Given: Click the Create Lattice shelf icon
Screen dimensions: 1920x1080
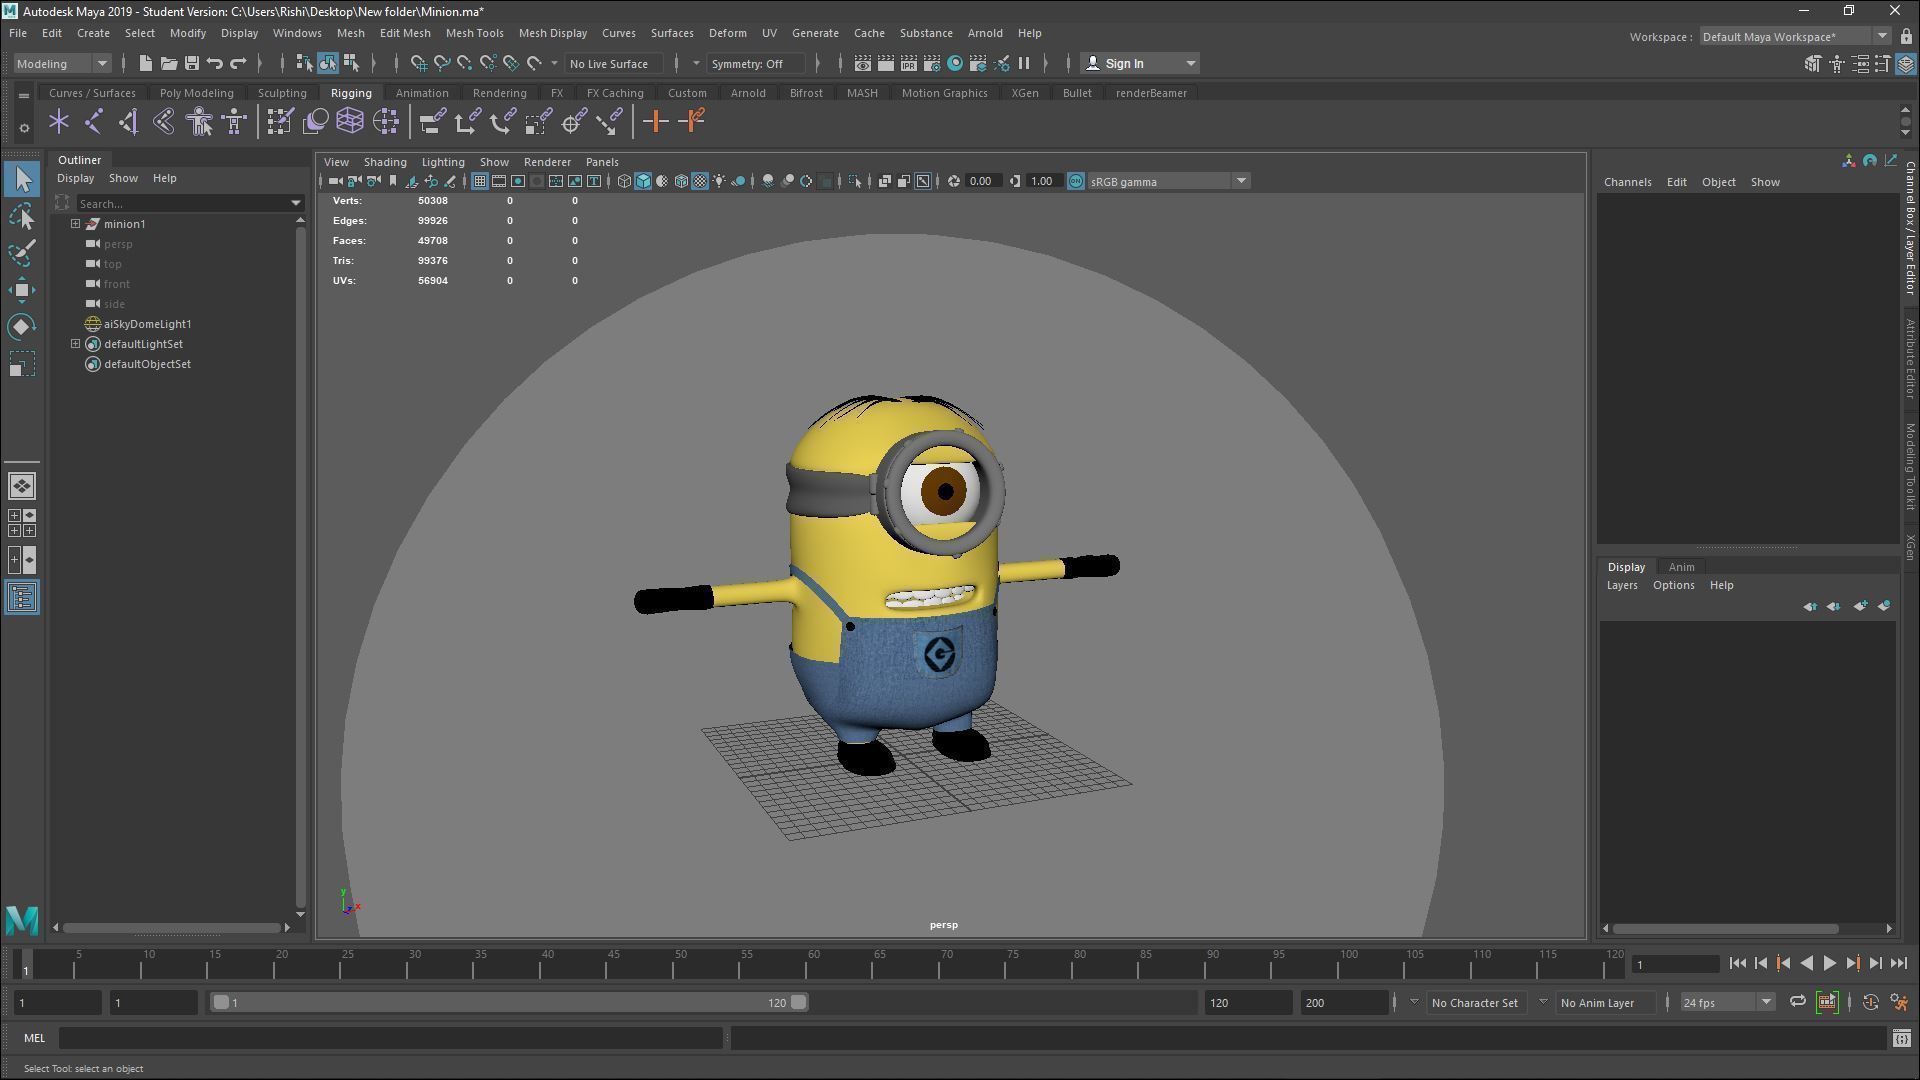Looking at the screenshot, I should (x=350, y=122).
